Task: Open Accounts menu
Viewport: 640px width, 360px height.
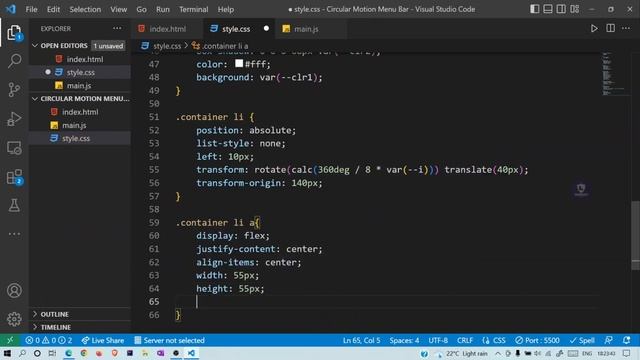Action: point(14,291)
